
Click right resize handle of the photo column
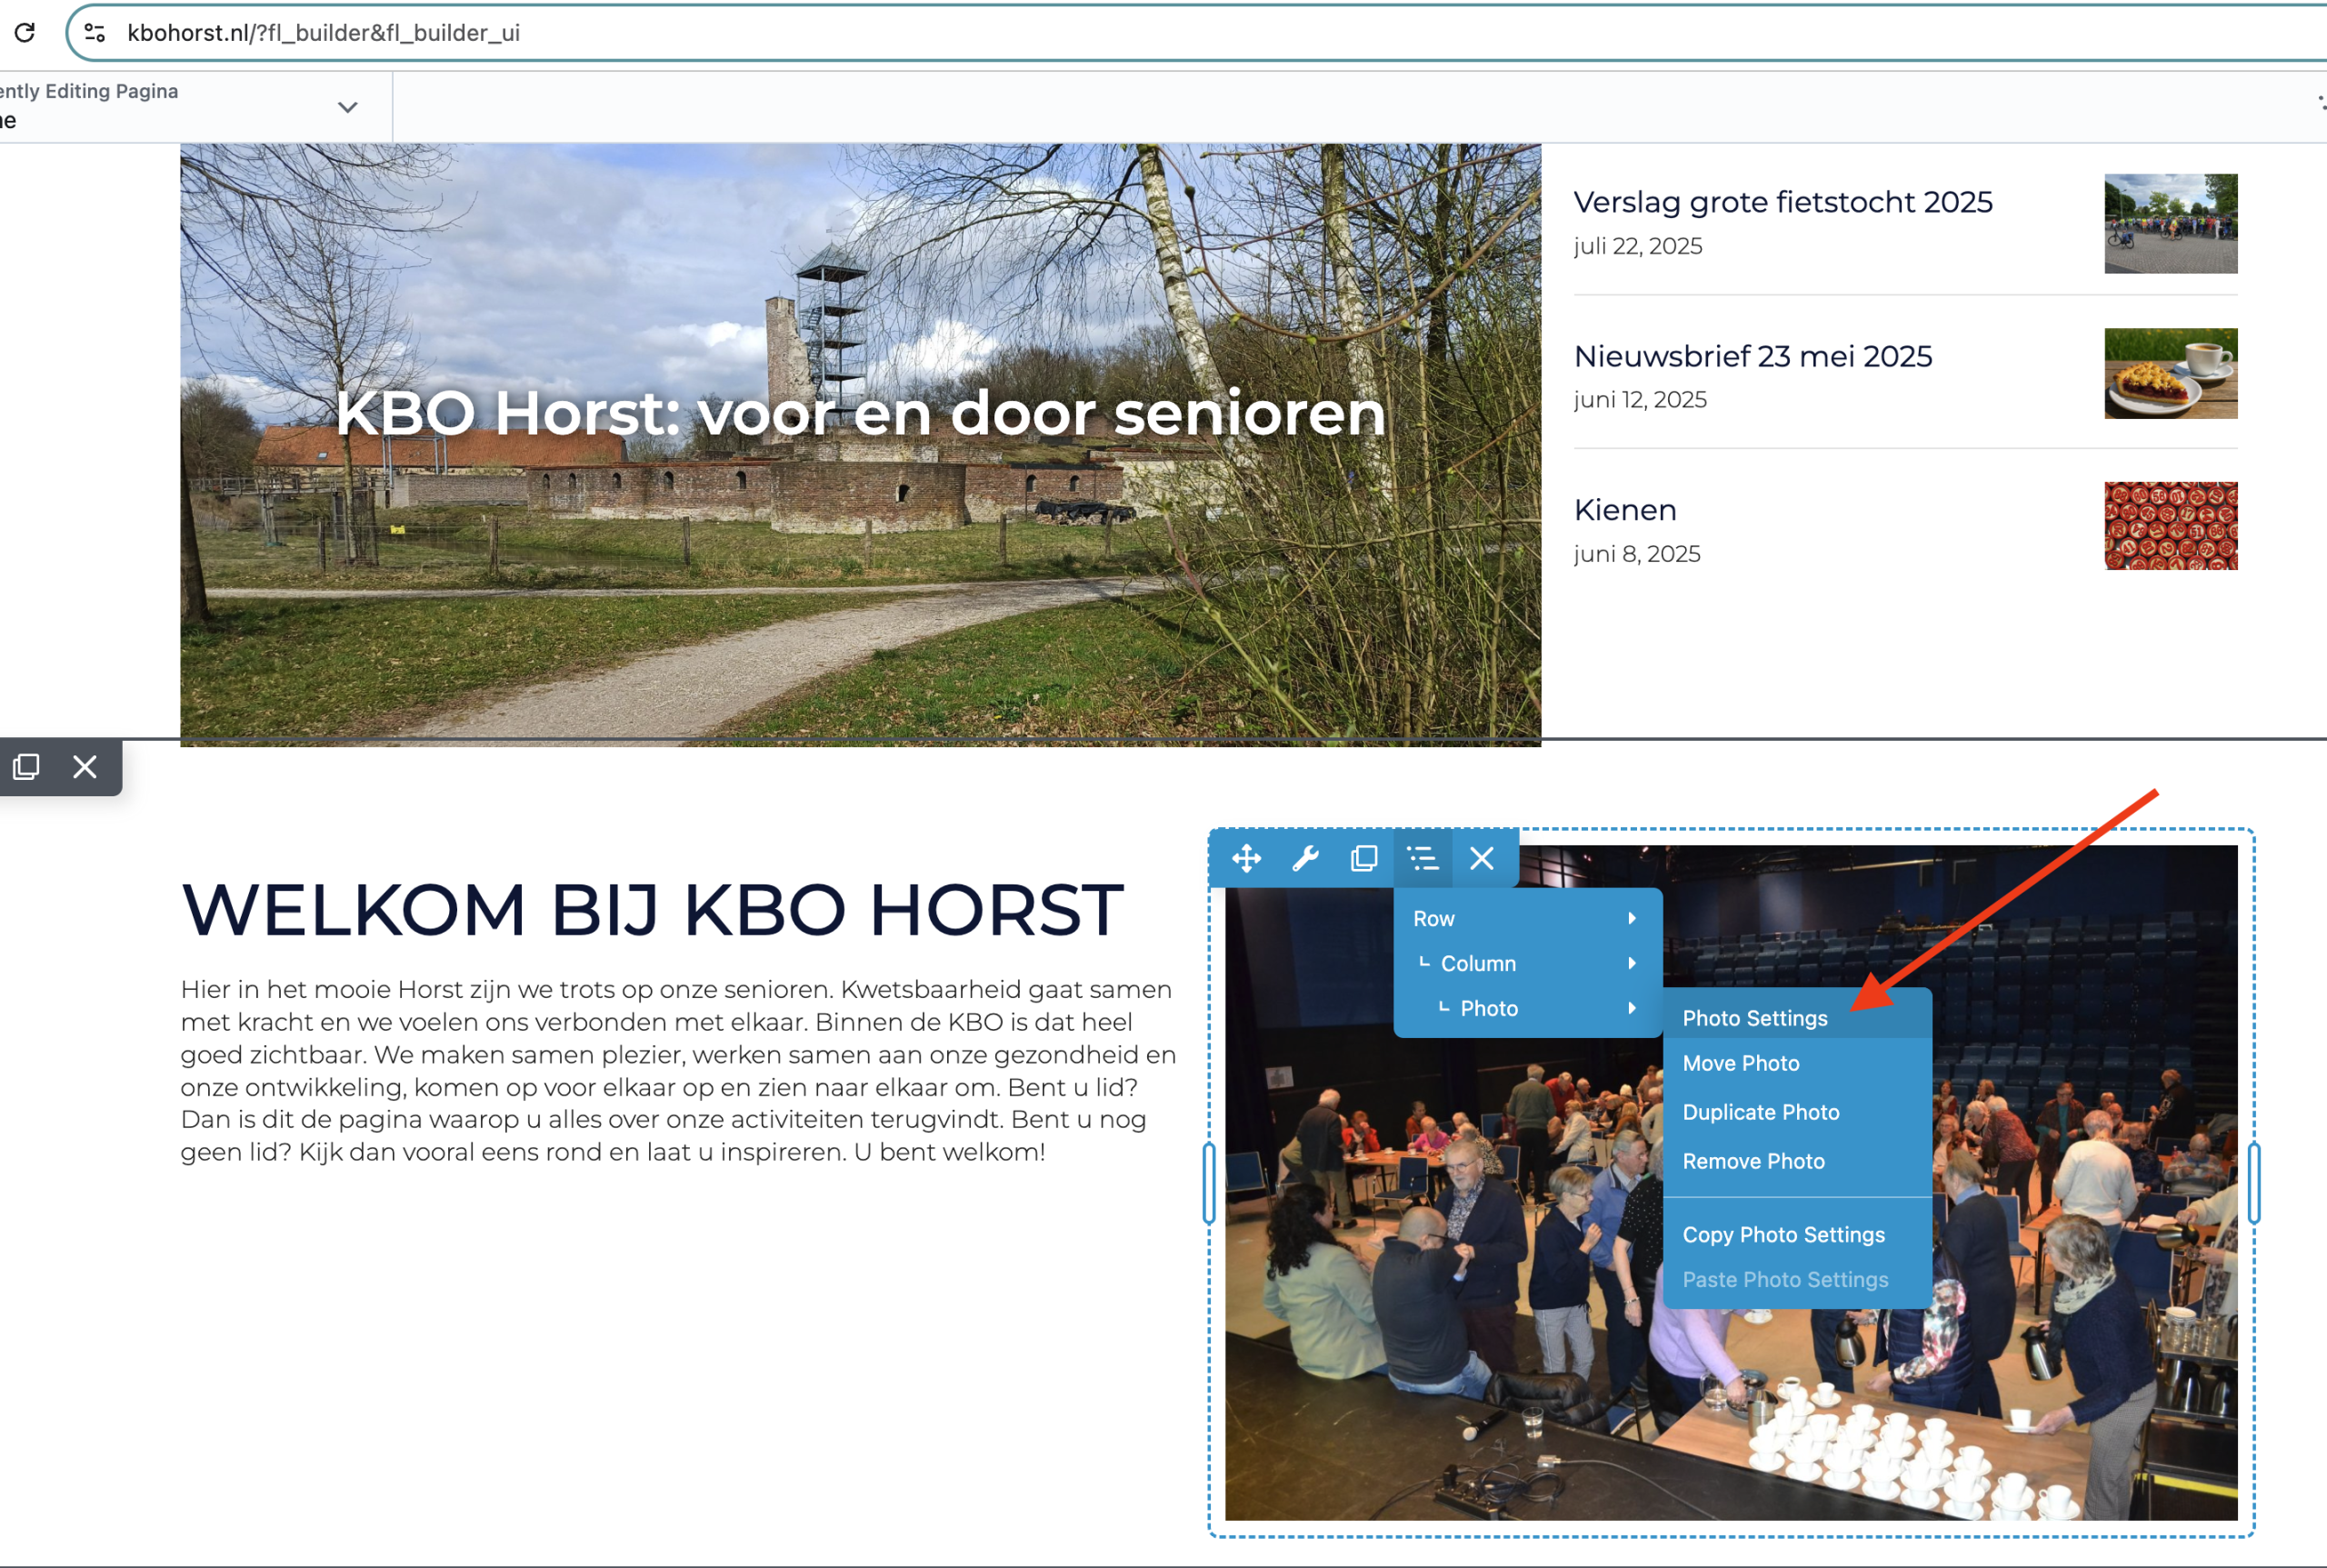2254,1183
